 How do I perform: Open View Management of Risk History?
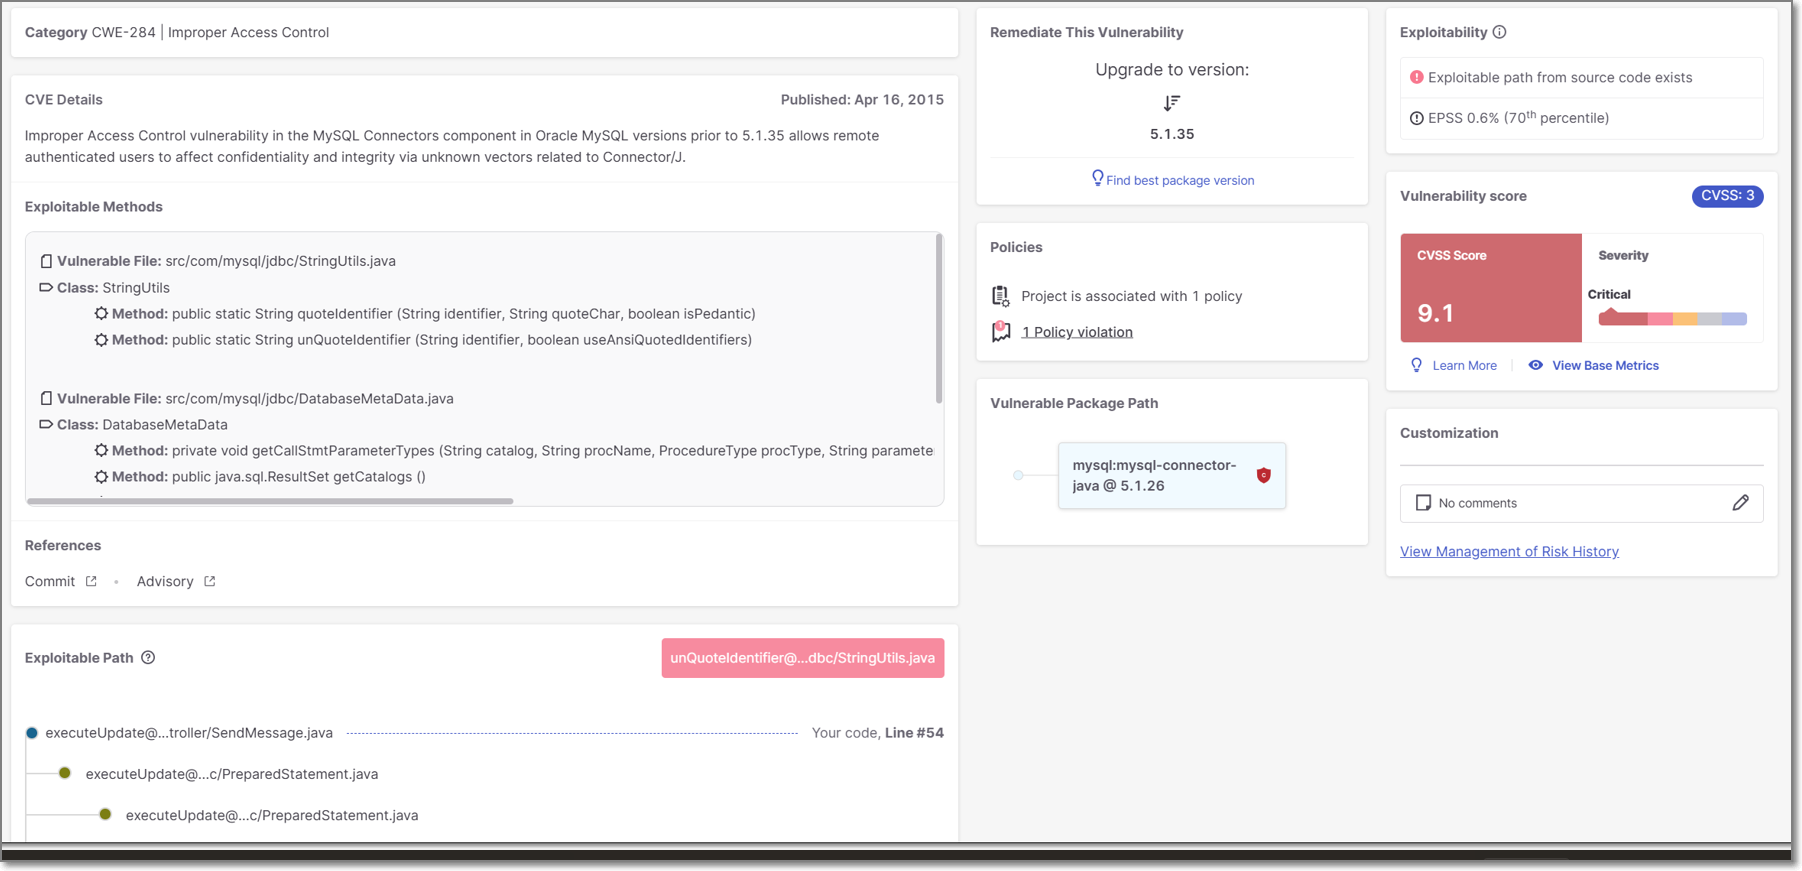[x=1508, y=551]
